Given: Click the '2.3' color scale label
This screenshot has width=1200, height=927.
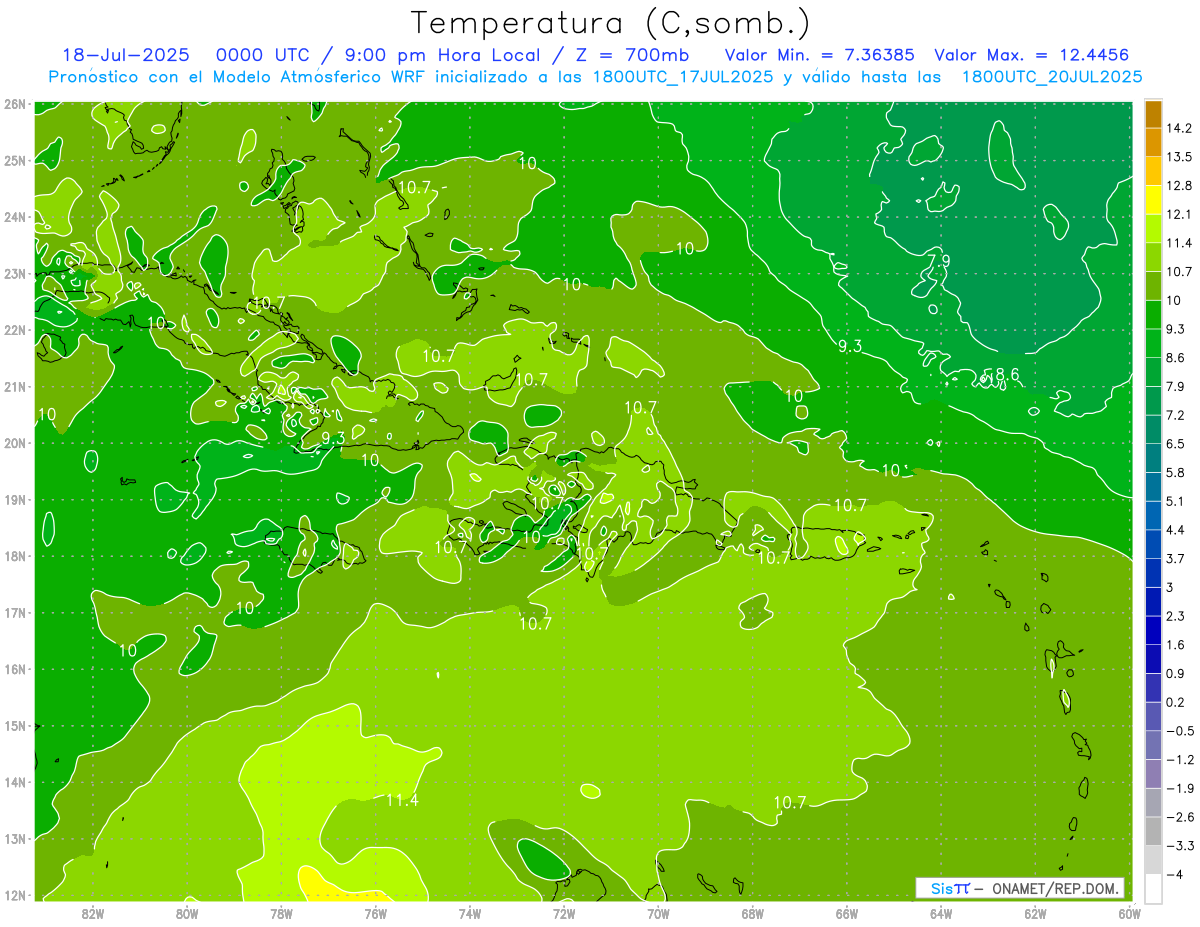Looking at the screenshot, I should point(1176,616).
